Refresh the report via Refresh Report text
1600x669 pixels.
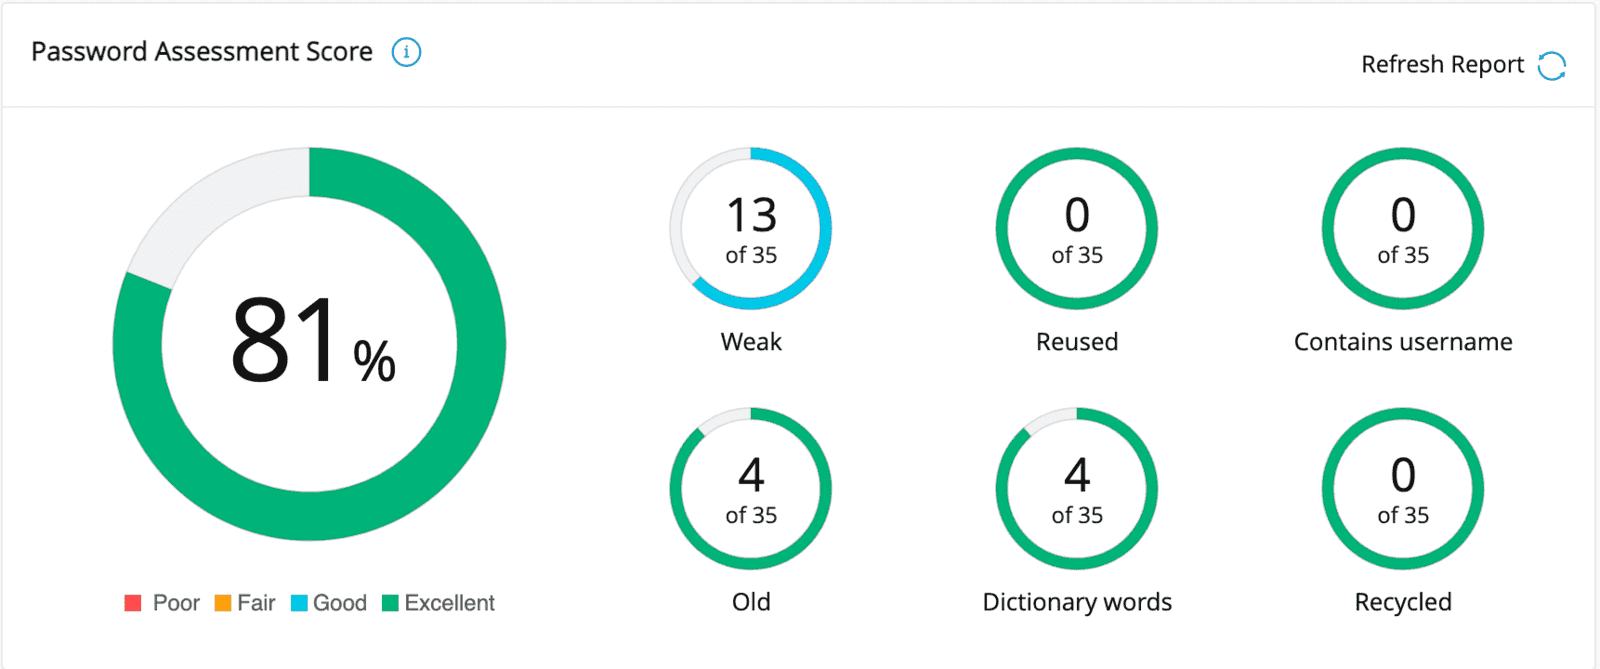pos(1442,65)
